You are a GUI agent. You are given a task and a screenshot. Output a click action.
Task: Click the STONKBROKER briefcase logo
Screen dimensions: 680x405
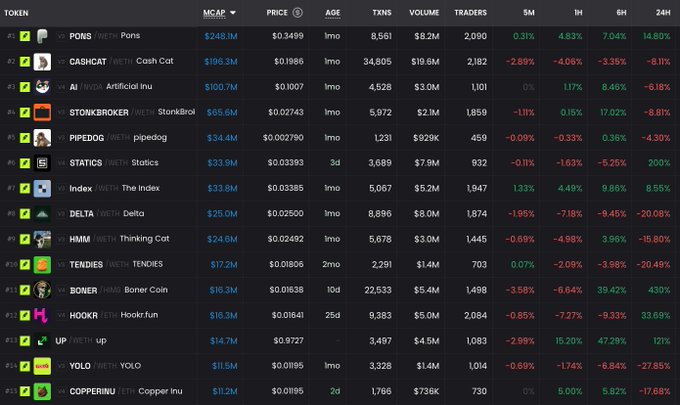point(42,112)
